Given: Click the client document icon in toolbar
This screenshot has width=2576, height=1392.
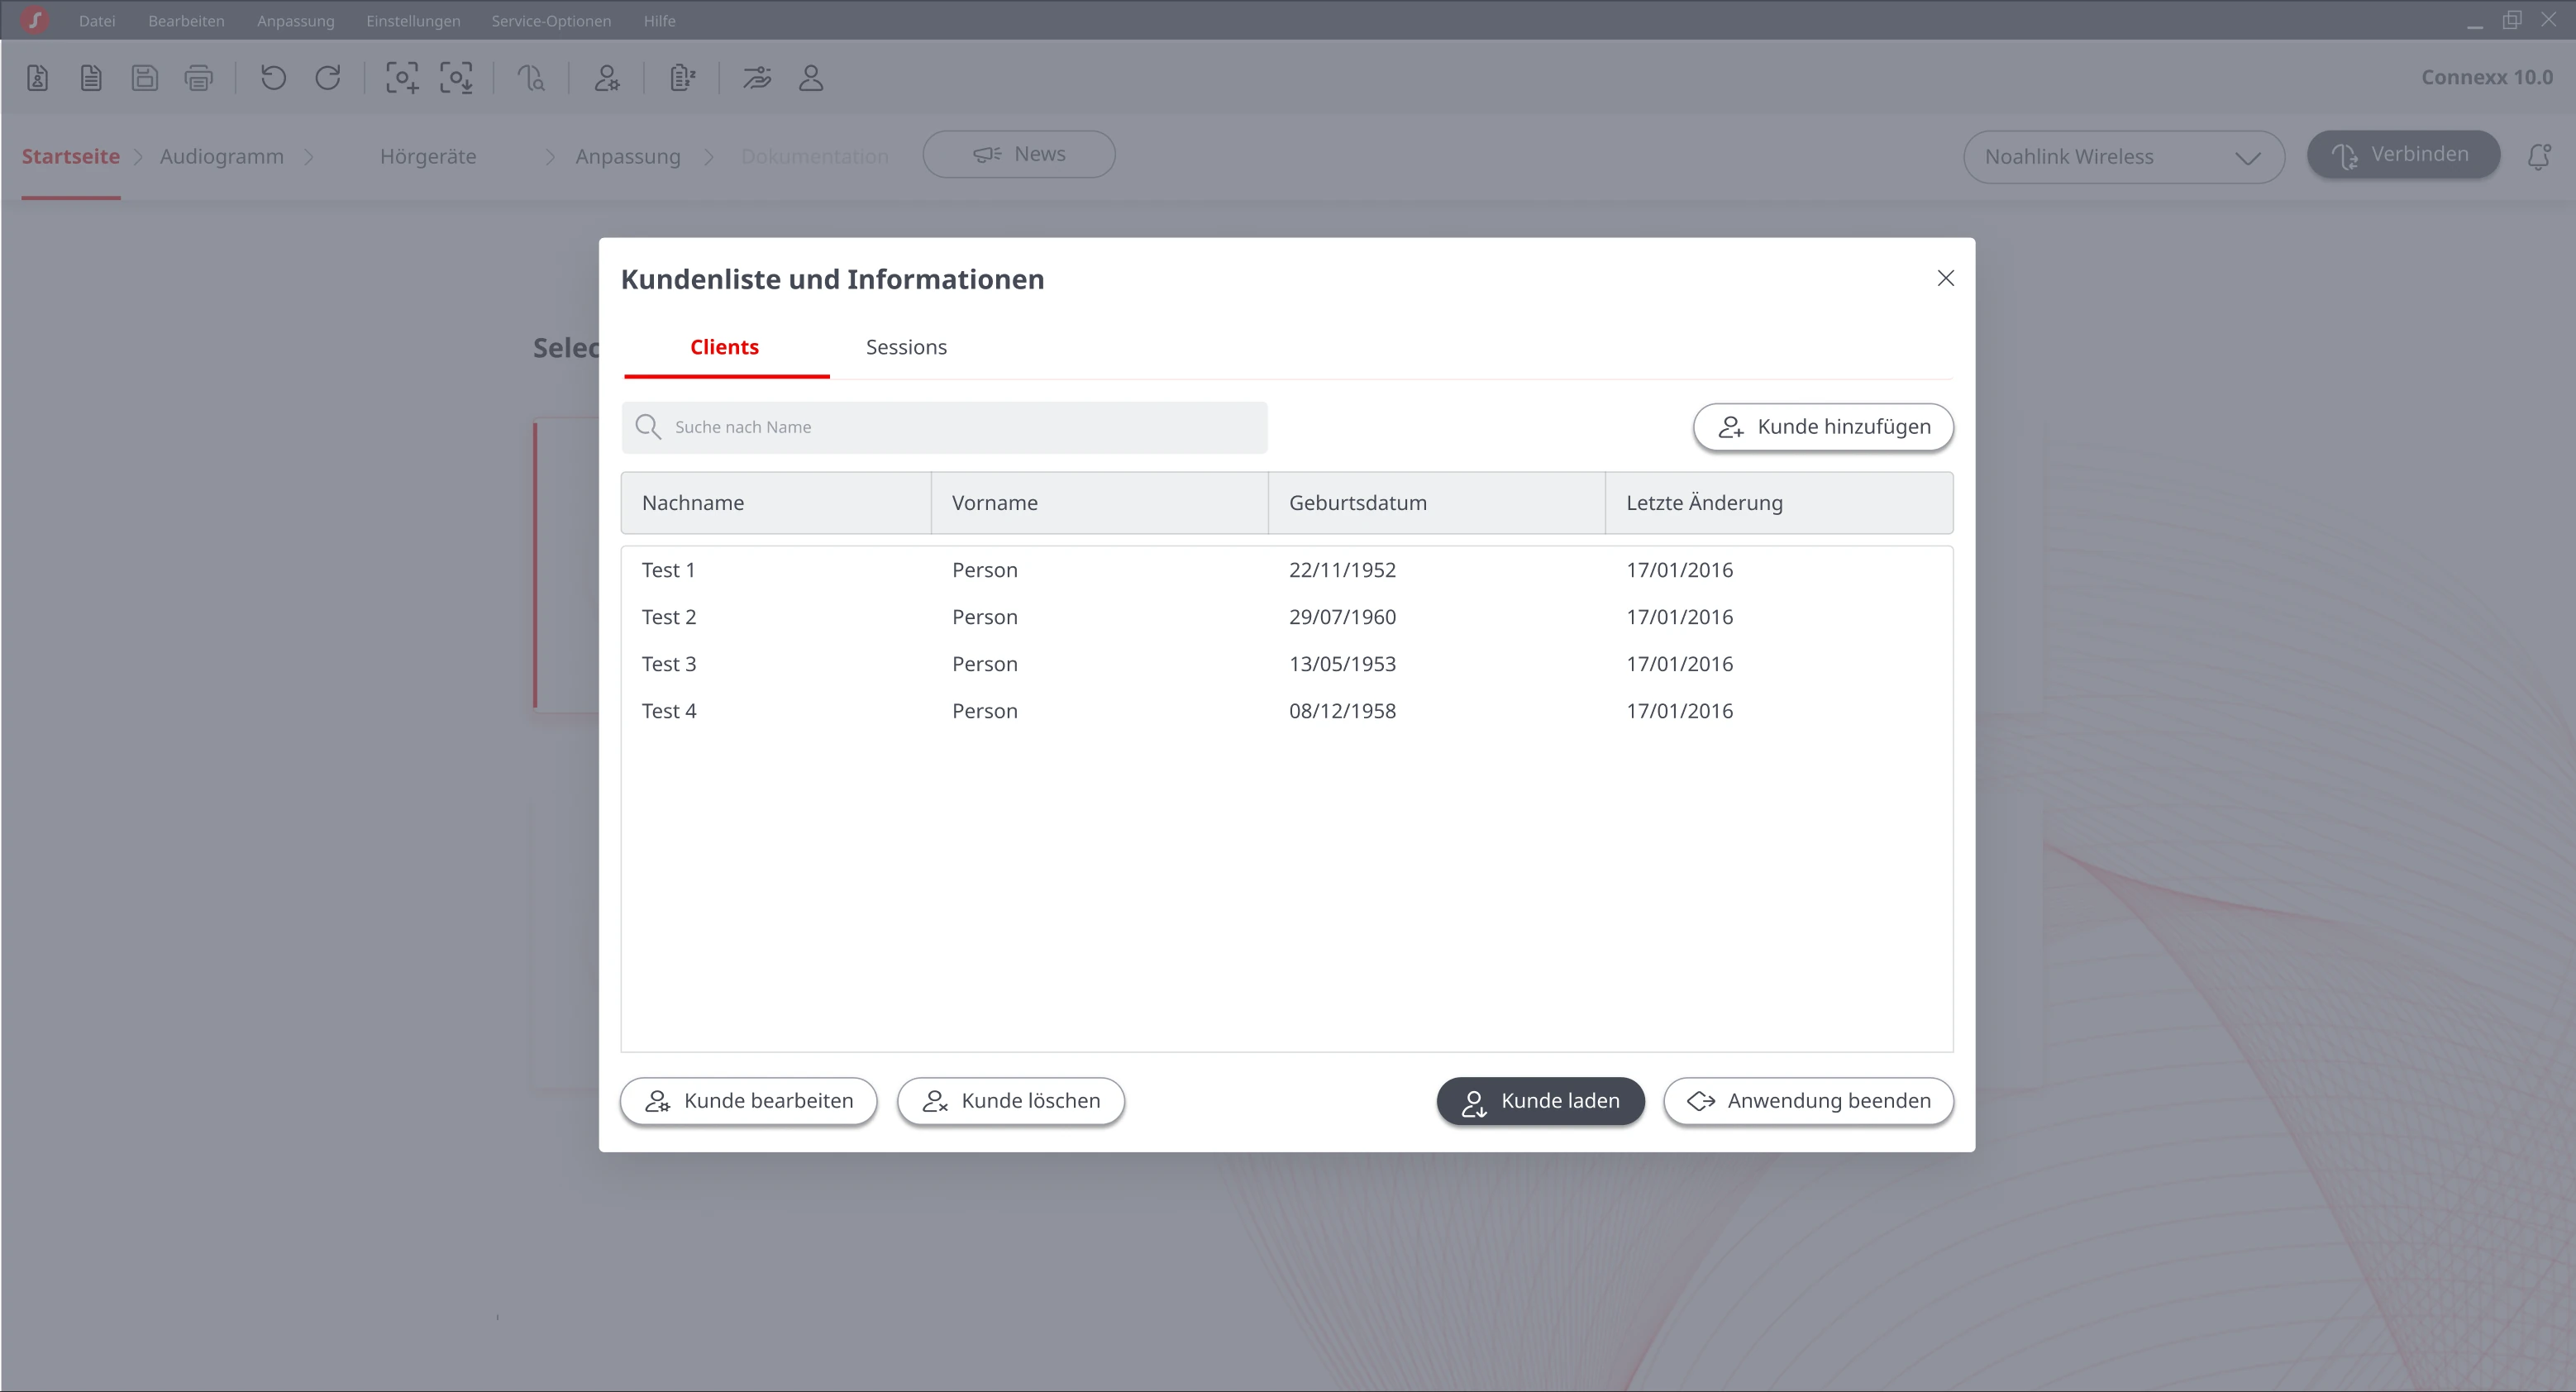Looking at the screenshot, I should tap(37, 78).
